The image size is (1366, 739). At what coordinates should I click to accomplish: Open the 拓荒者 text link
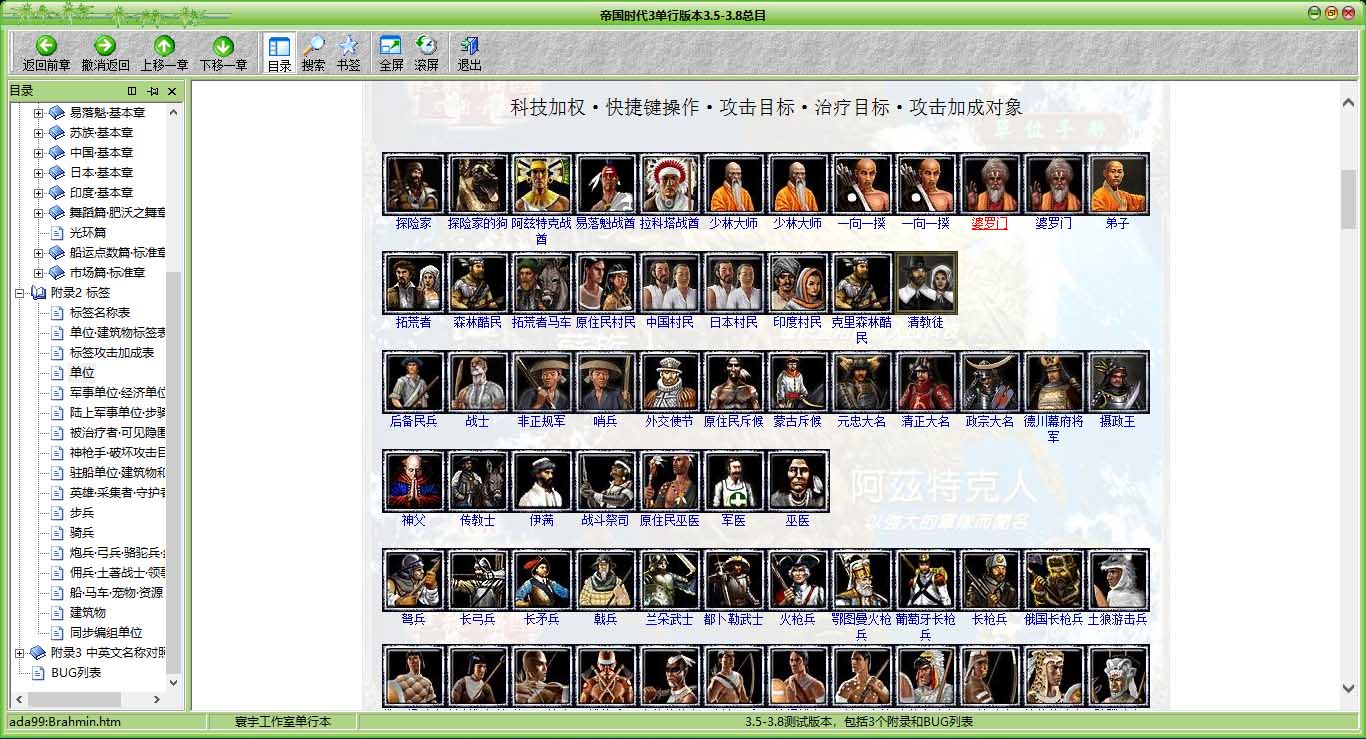pyautogui.click(x=414, y=322)
